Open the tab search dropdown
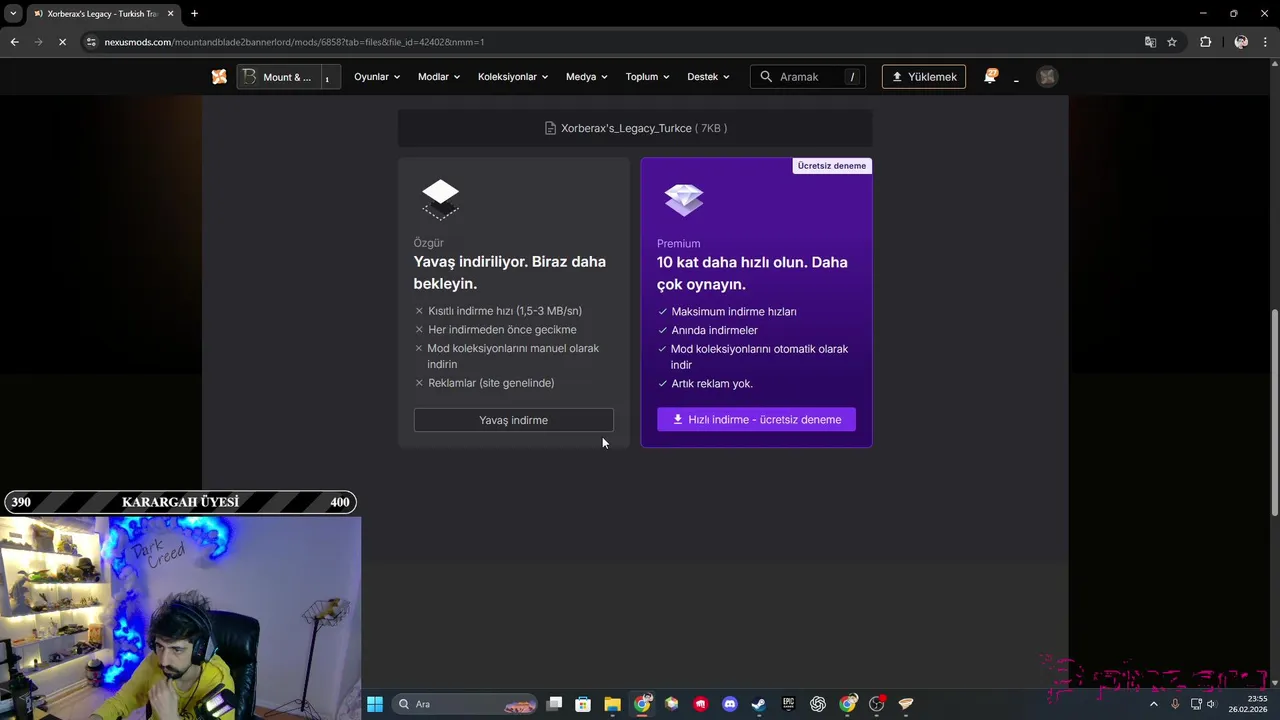Viewport: 1280px width, 720px height. [13, 14]
